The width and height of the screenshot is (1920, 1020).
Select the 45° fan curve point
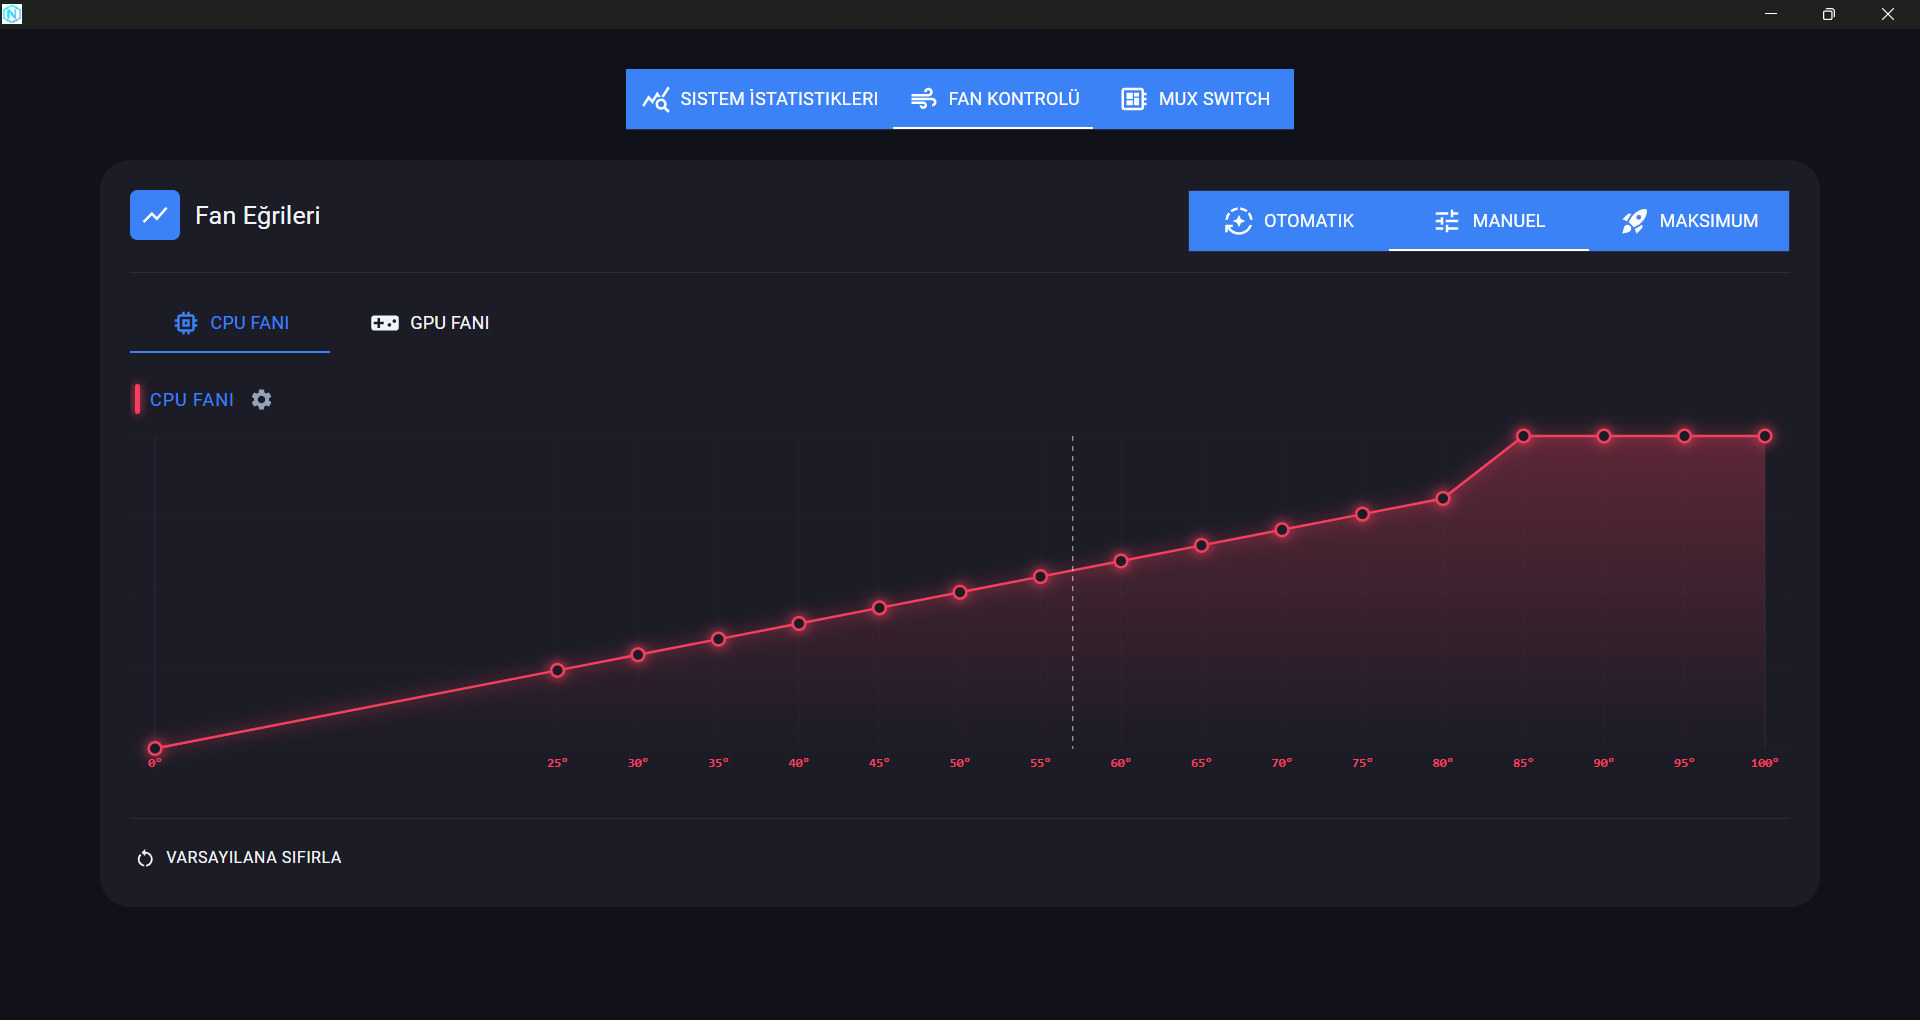[x=879, y=608]
